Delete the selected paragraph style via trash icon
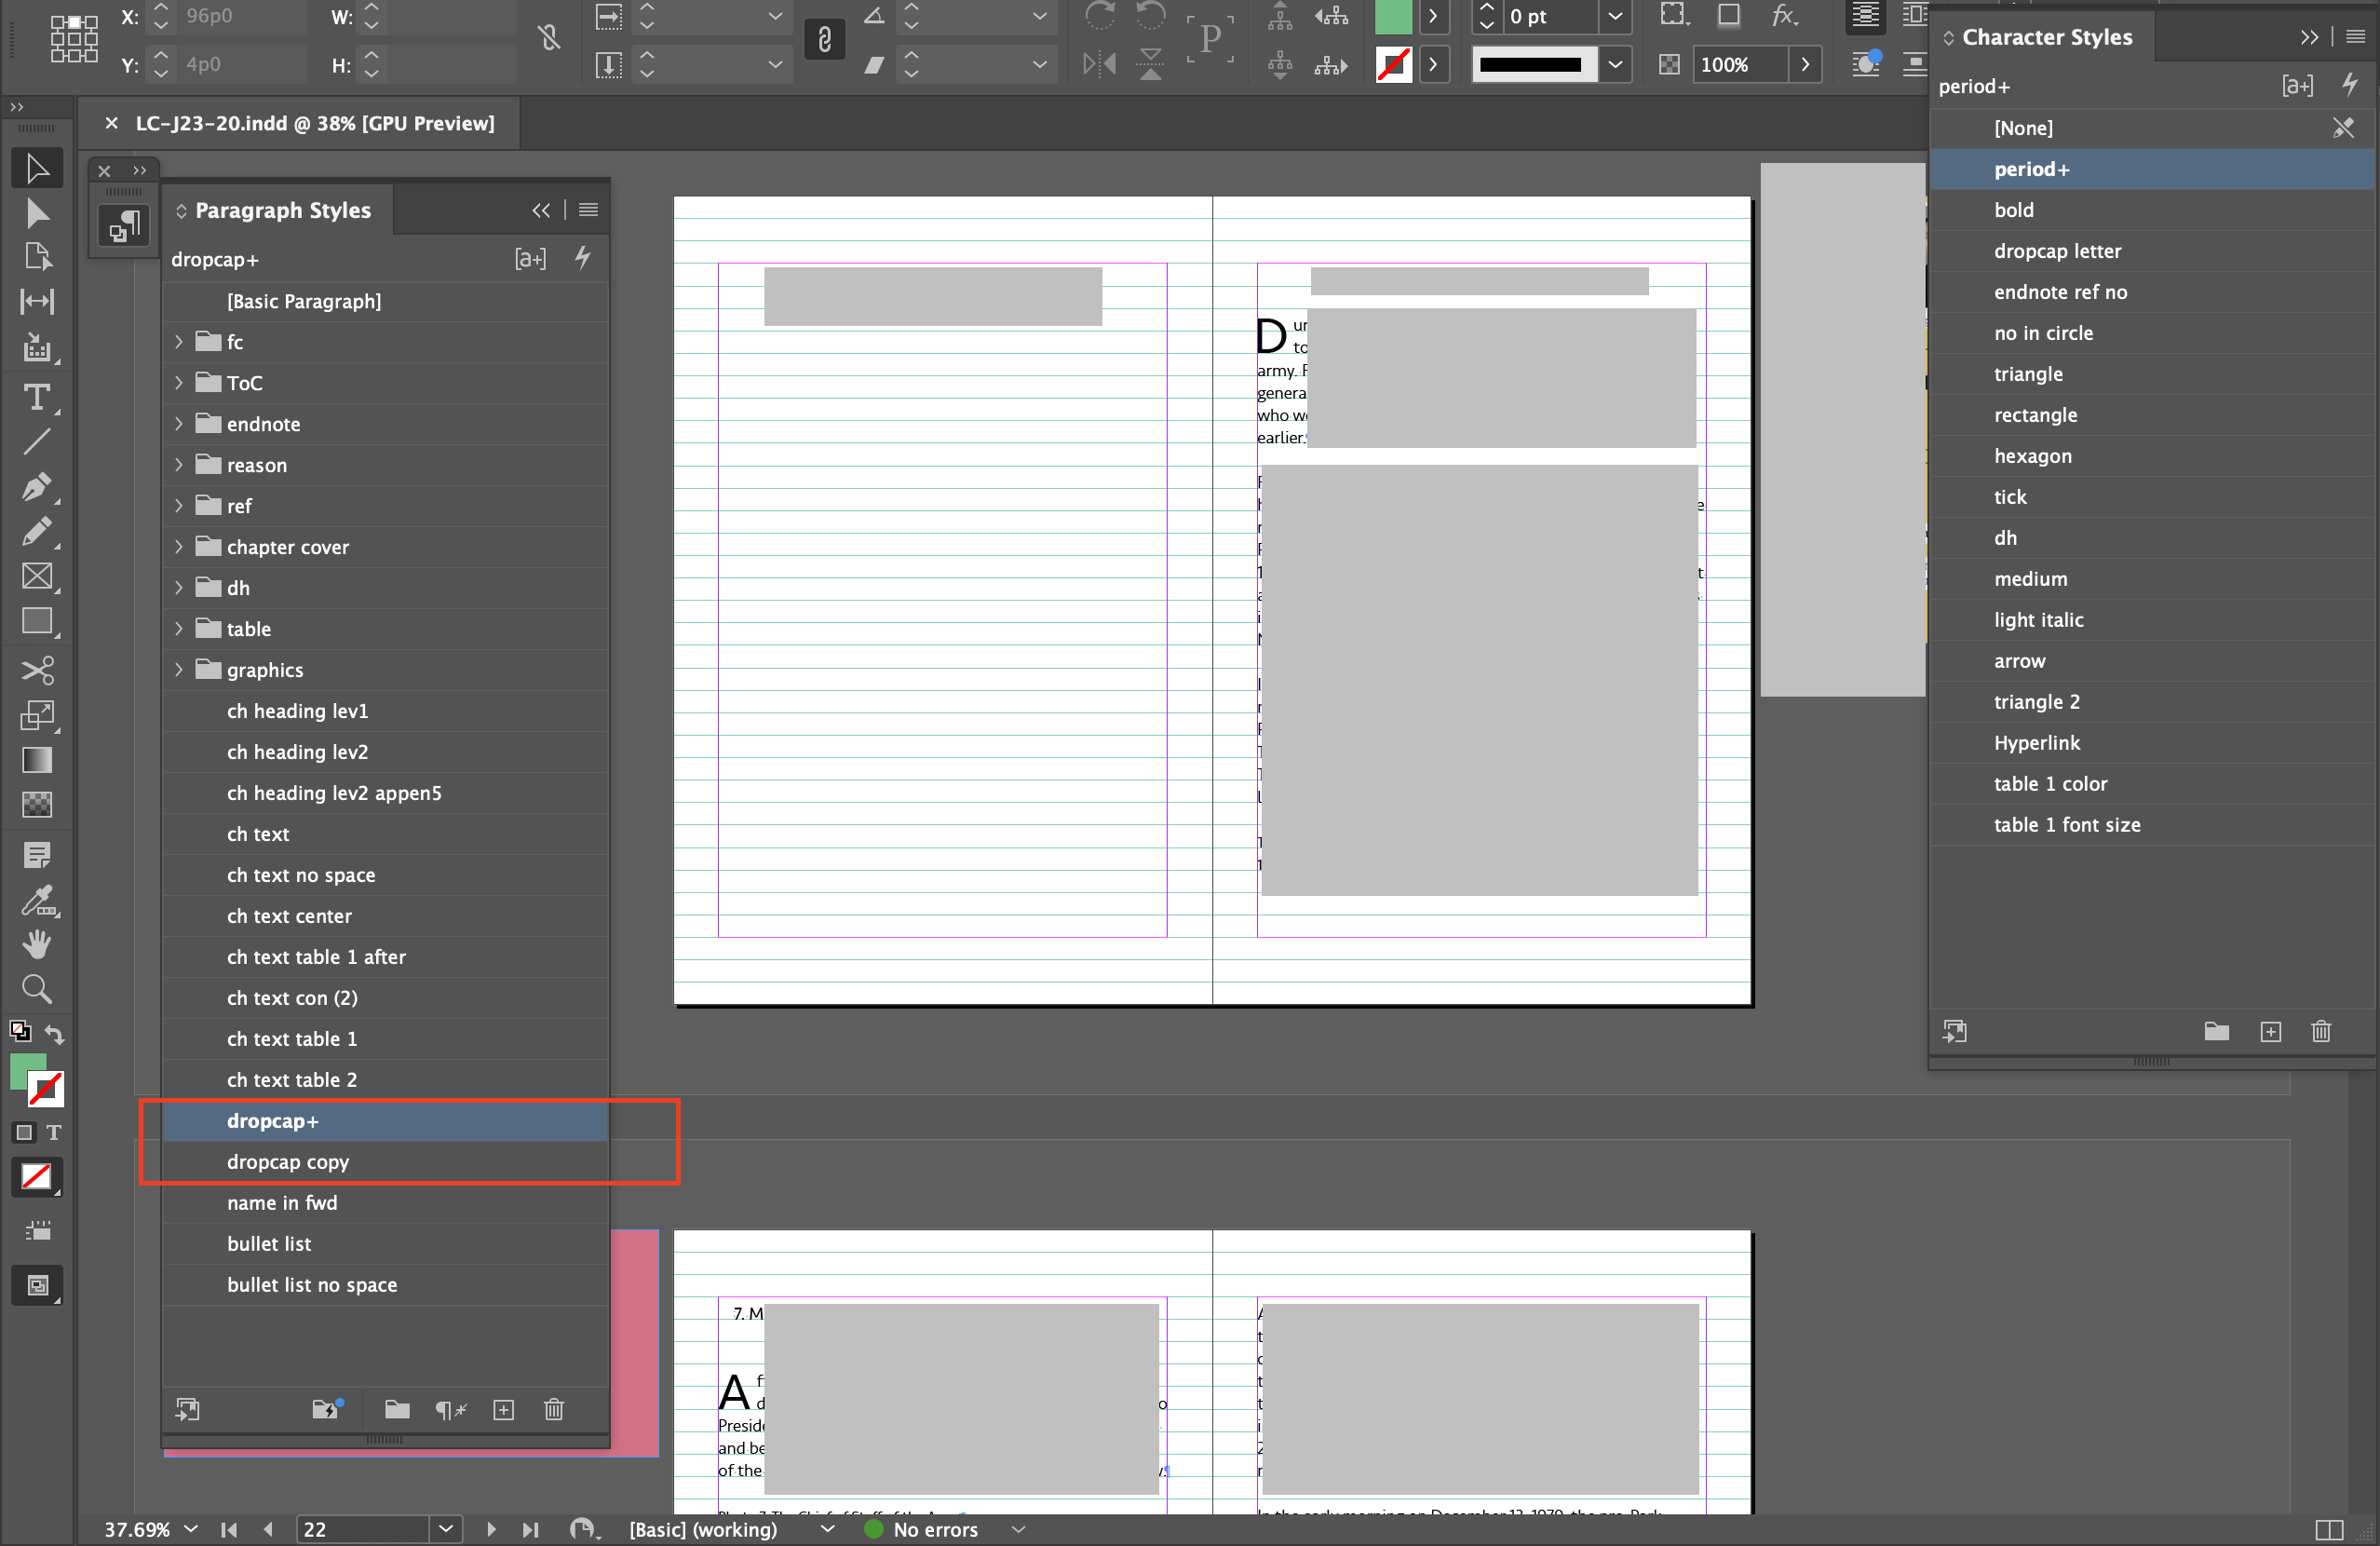2380x1546 pixels. (553, 1410)
